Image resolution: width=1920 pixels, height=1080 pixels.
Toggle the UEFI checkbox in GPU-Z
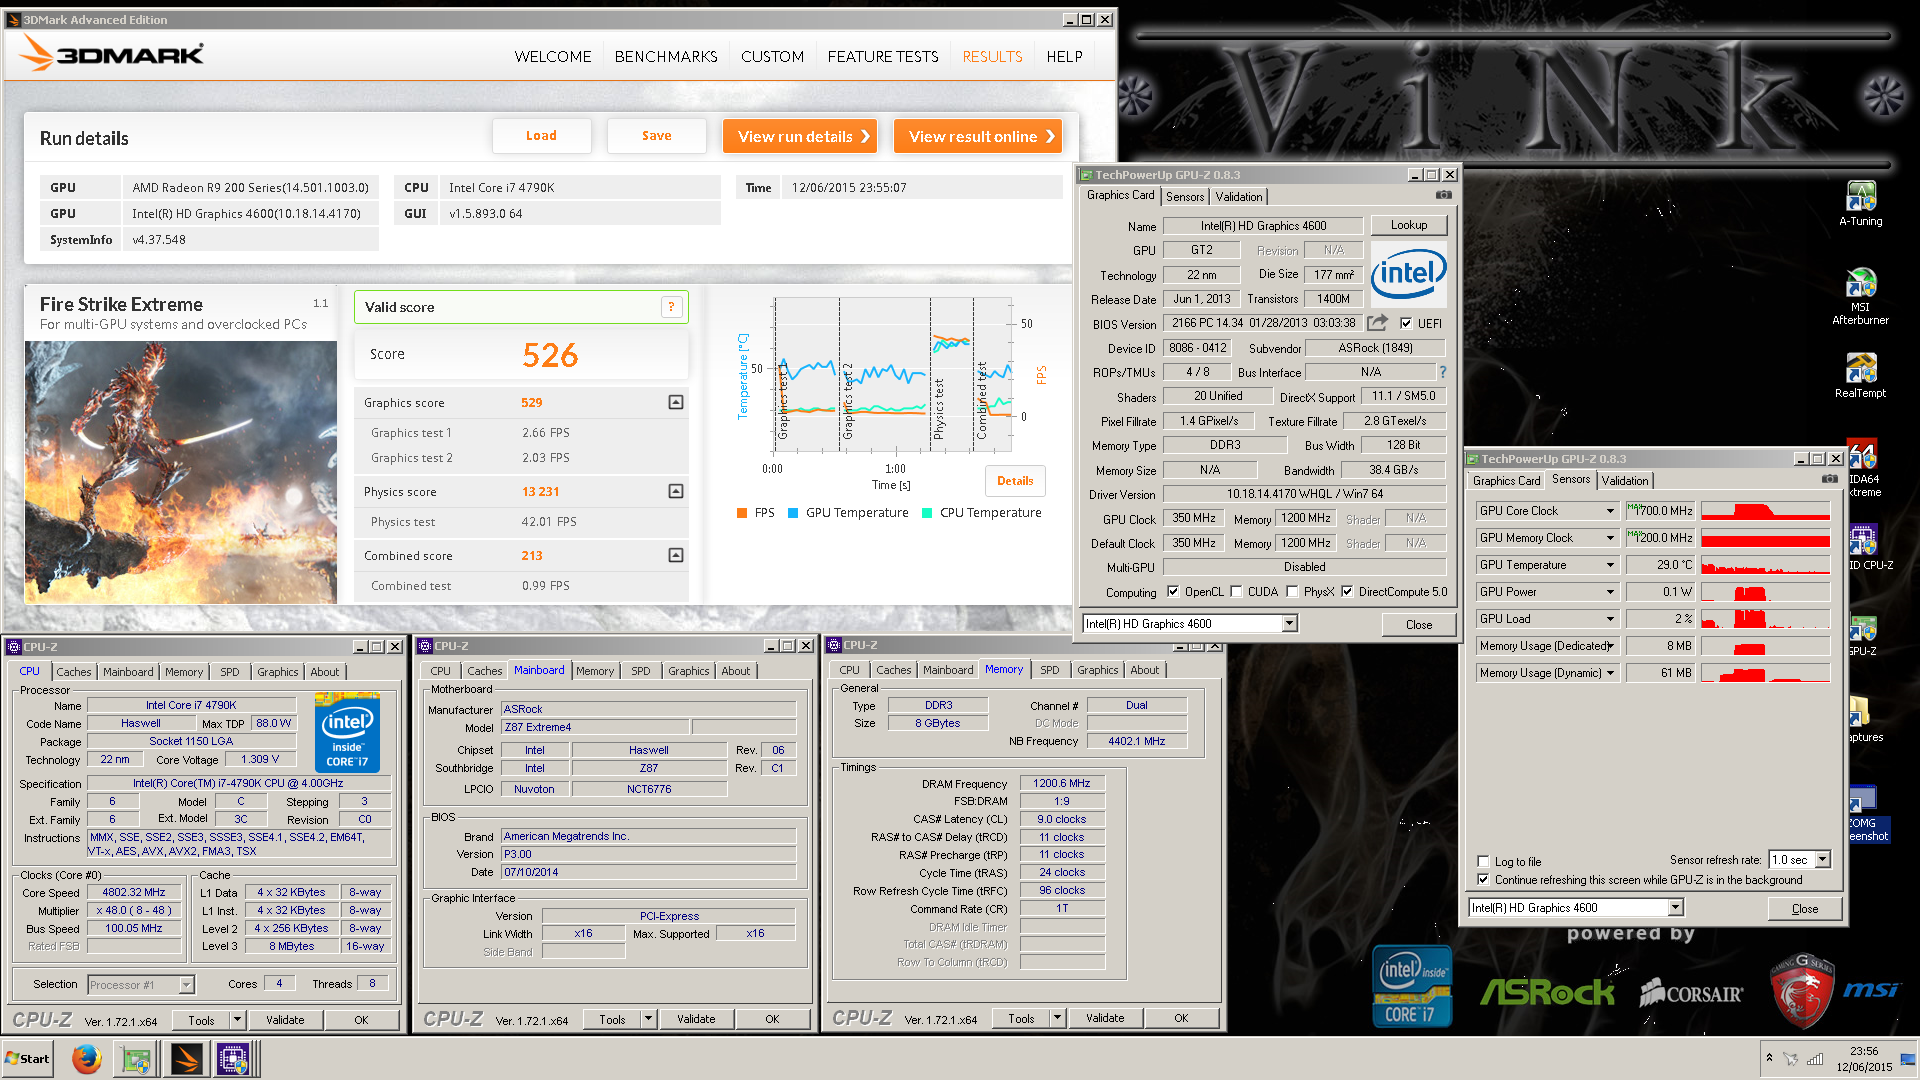click(x=1406, y=323)
